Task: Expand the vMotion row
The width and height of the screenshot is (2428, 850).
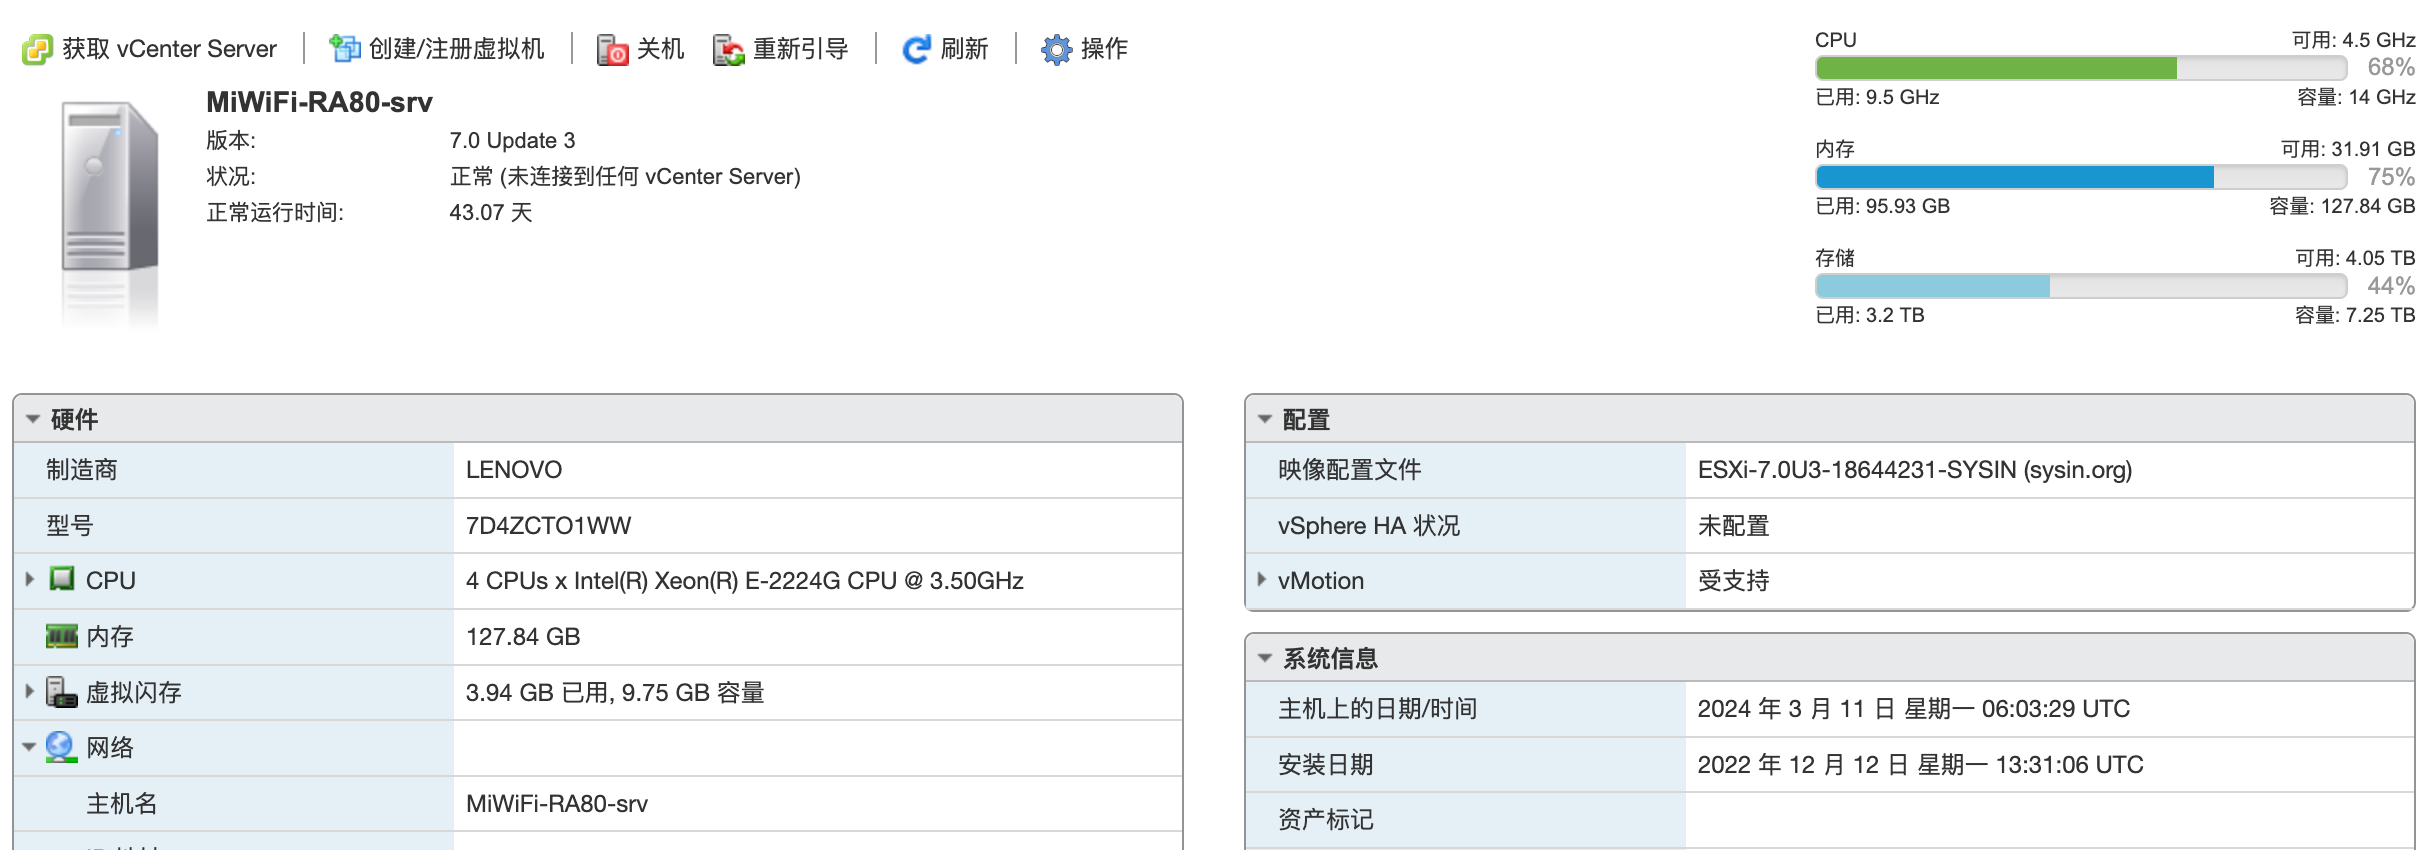Action: pos(1262,579)
